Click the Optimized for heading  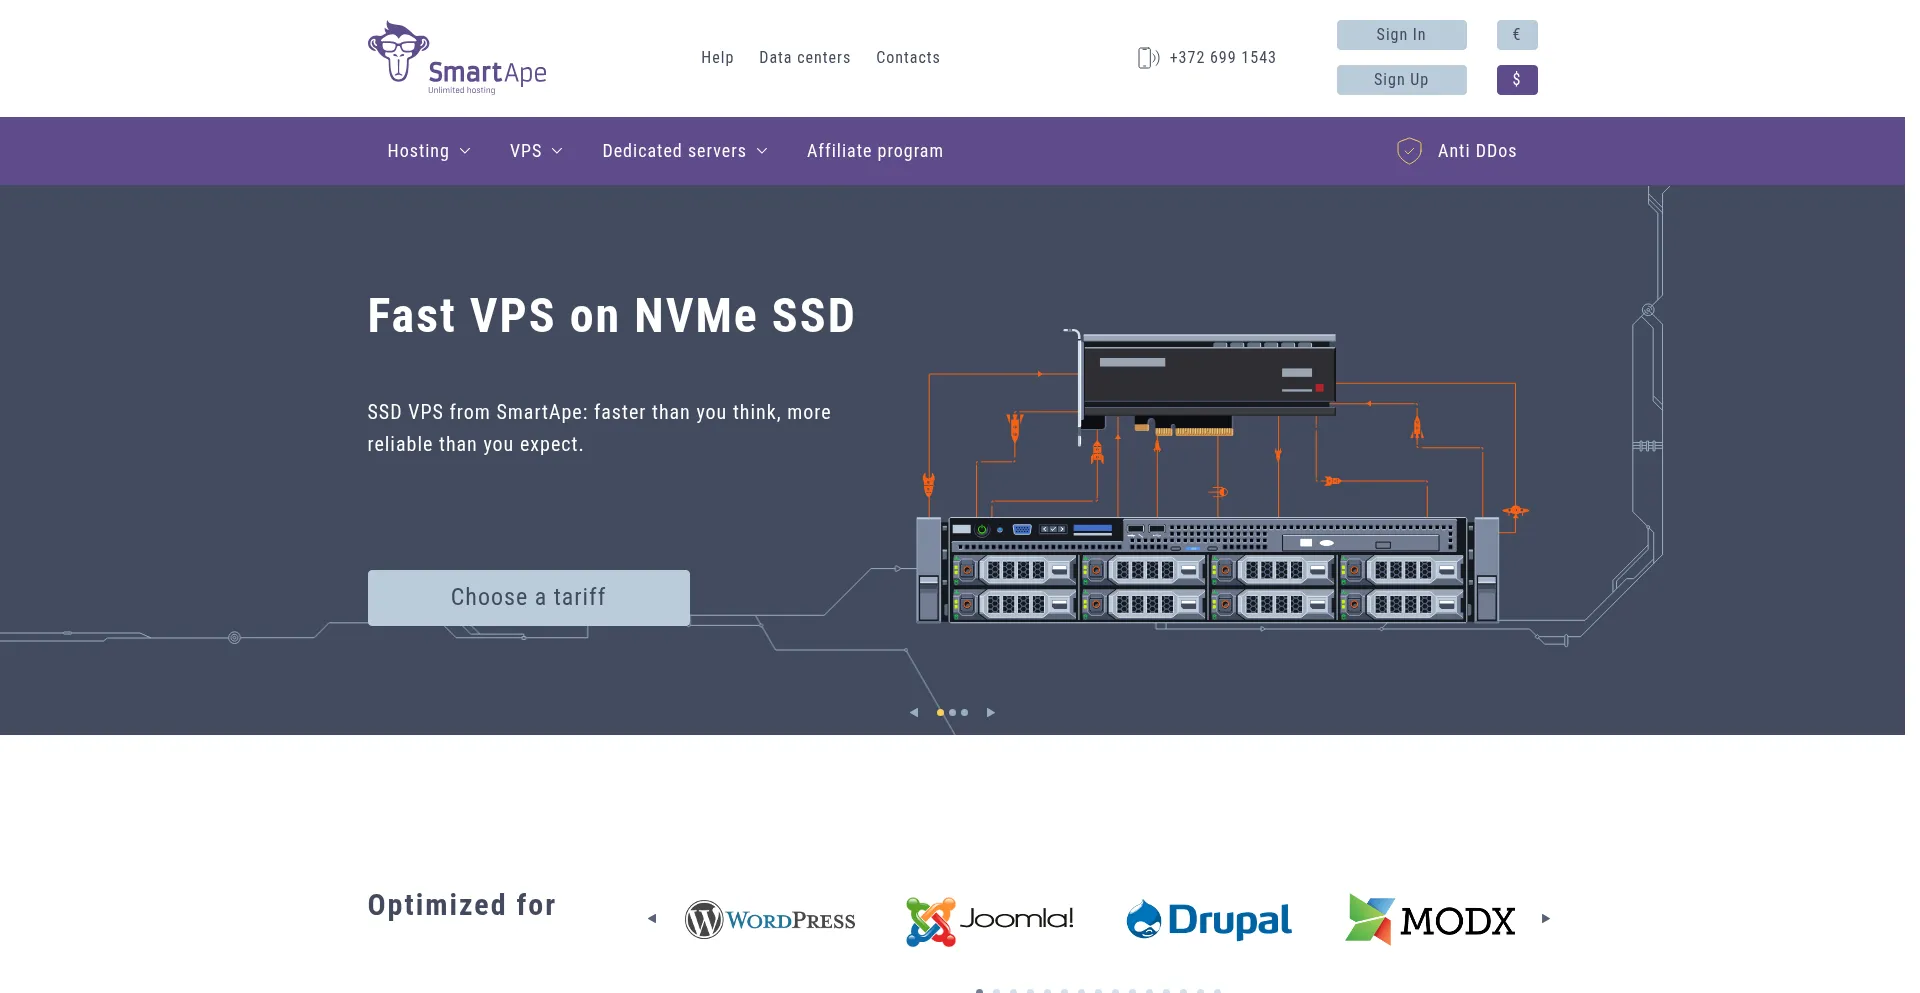tap(461, 905)
